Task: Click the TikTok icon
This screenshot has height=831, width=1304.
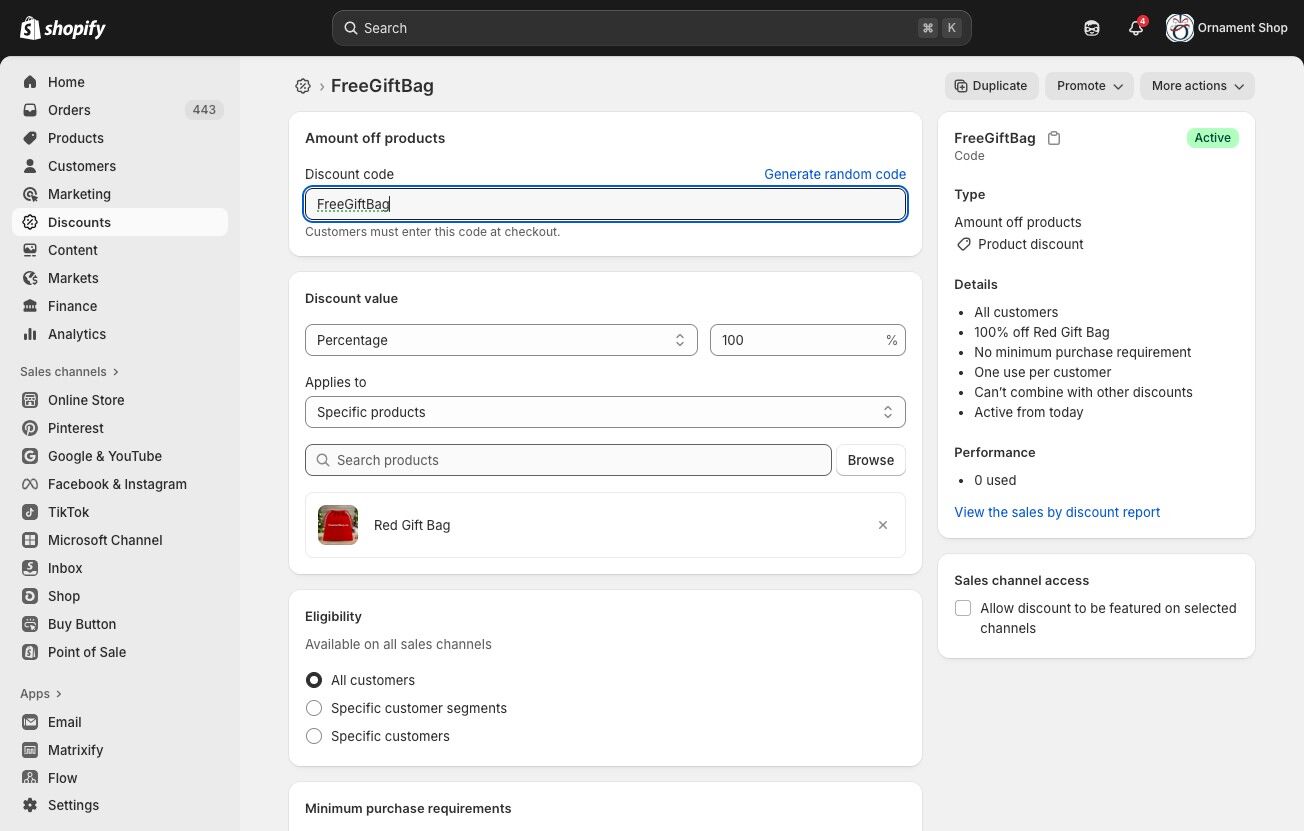Action: (30, 512)
